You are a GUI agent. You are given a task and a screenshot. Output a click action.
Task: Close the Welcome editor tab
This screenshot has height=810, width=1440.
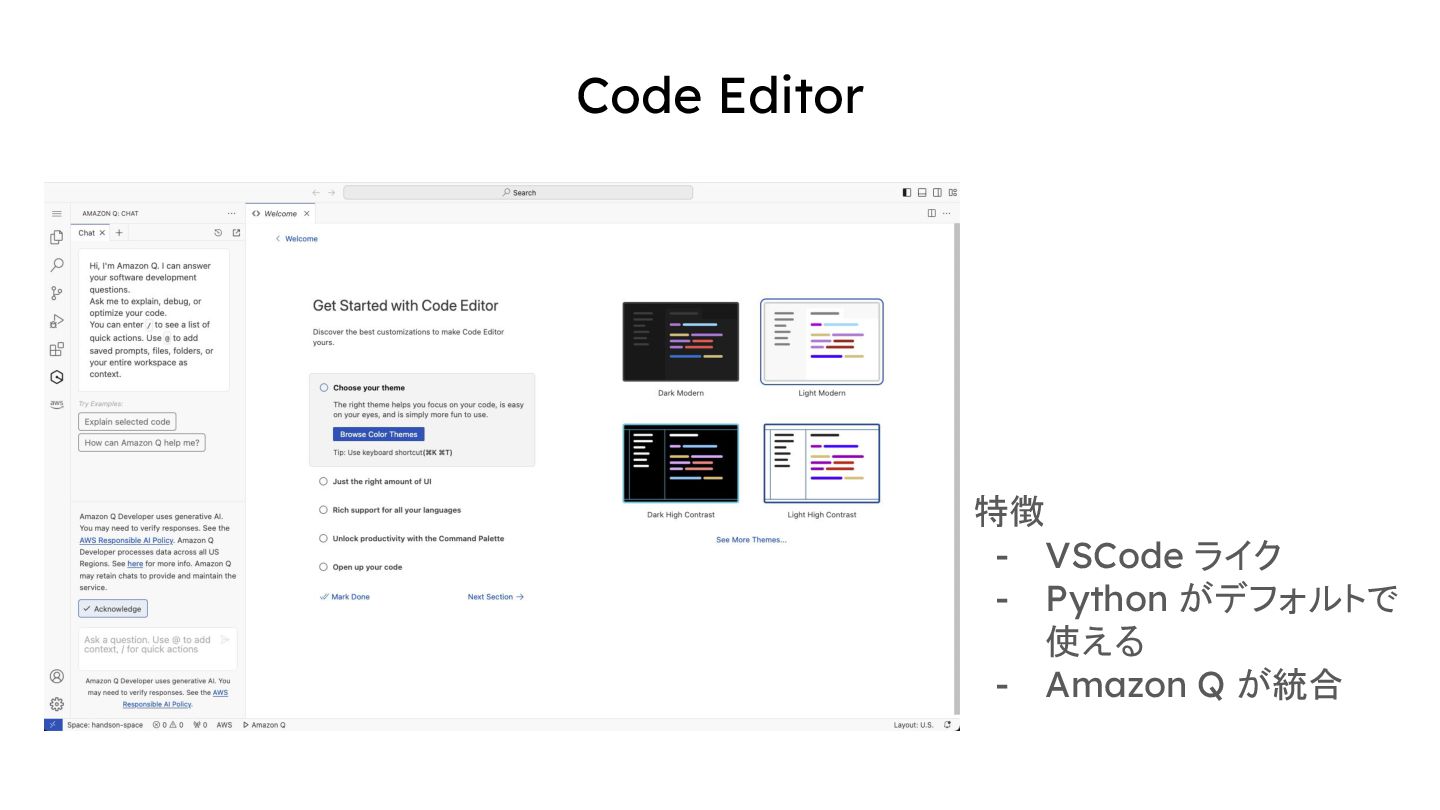[307, 213]
